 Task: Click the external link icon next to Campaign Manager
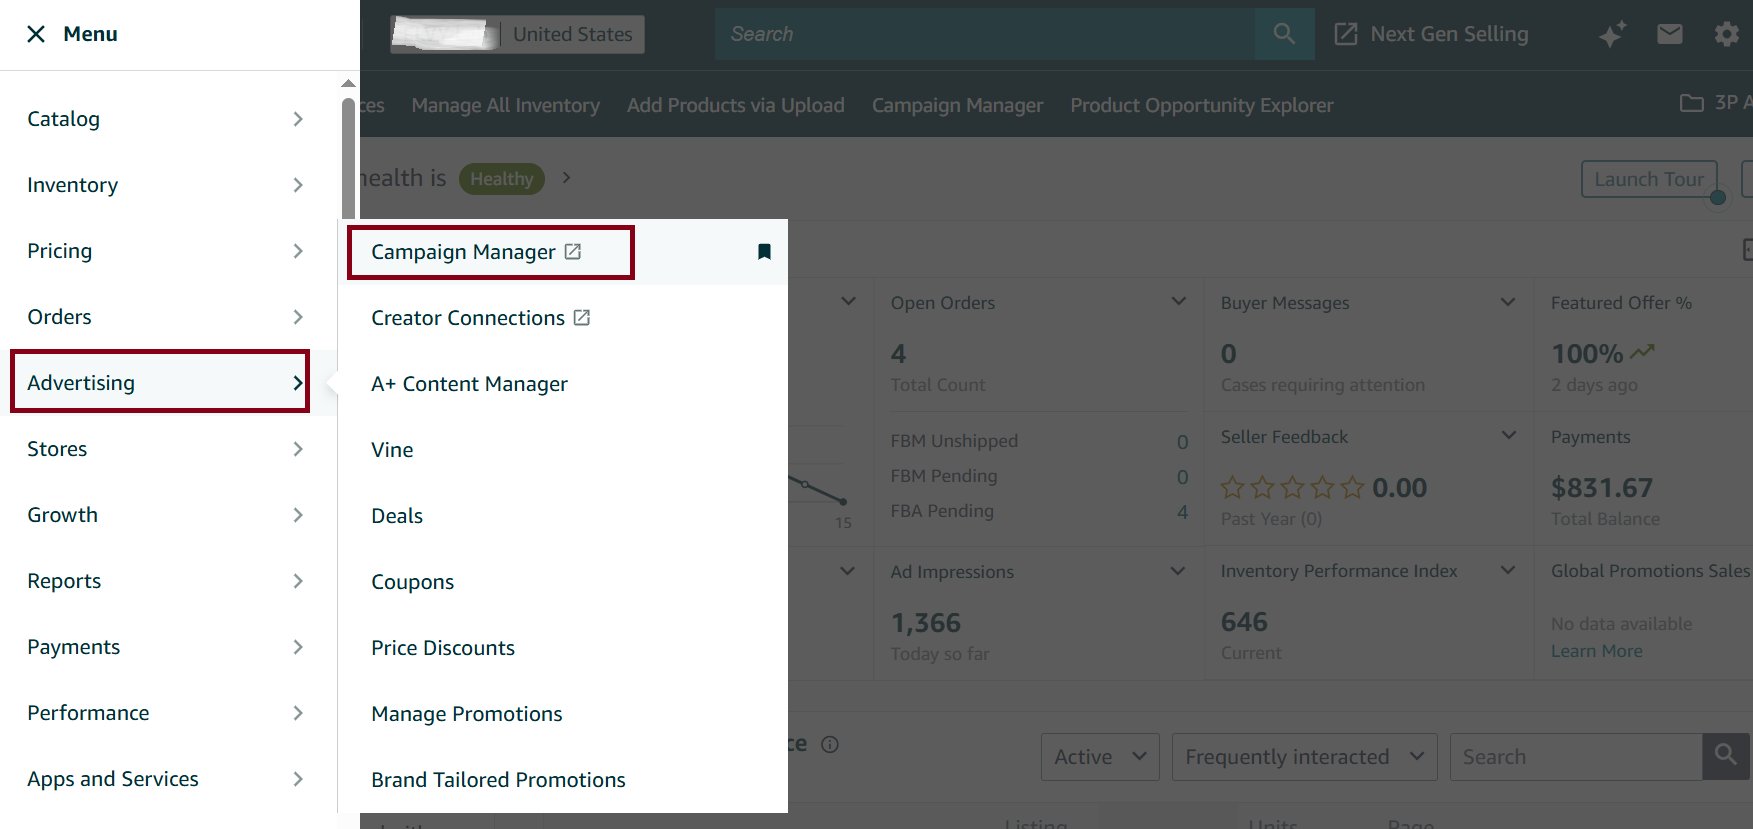pyautogui.click(x=573, y=251)
